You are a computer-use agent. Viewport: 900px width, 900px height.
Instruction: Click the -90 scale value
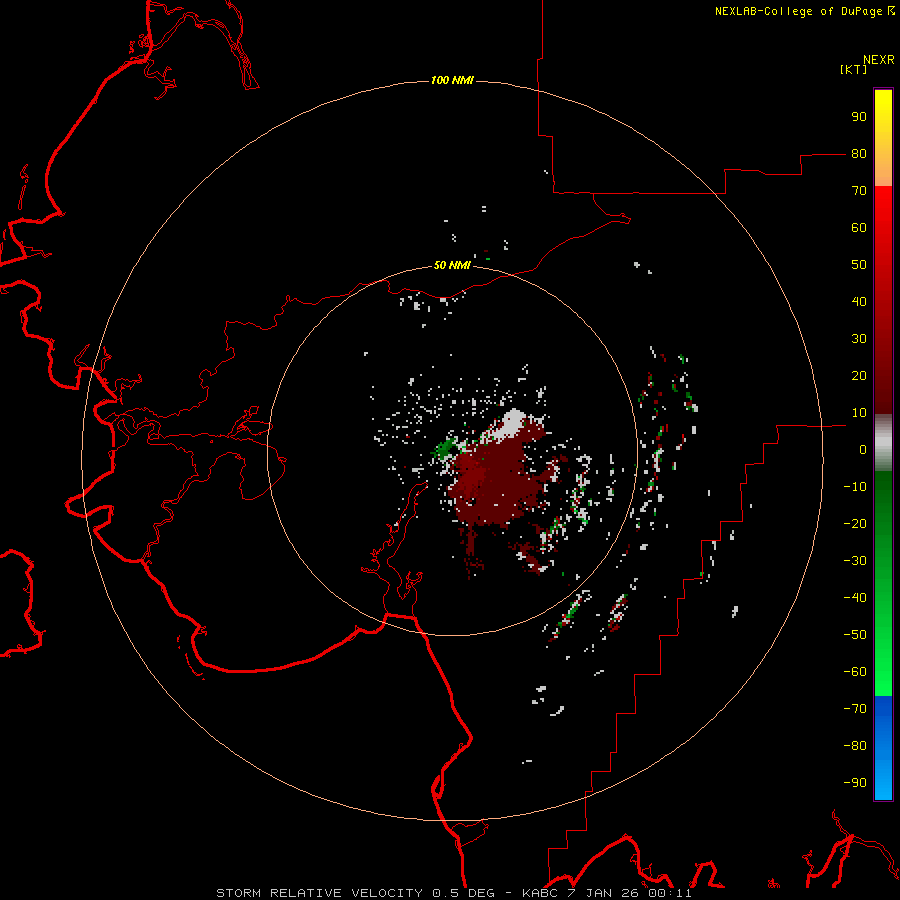click(x=855, y=783)
